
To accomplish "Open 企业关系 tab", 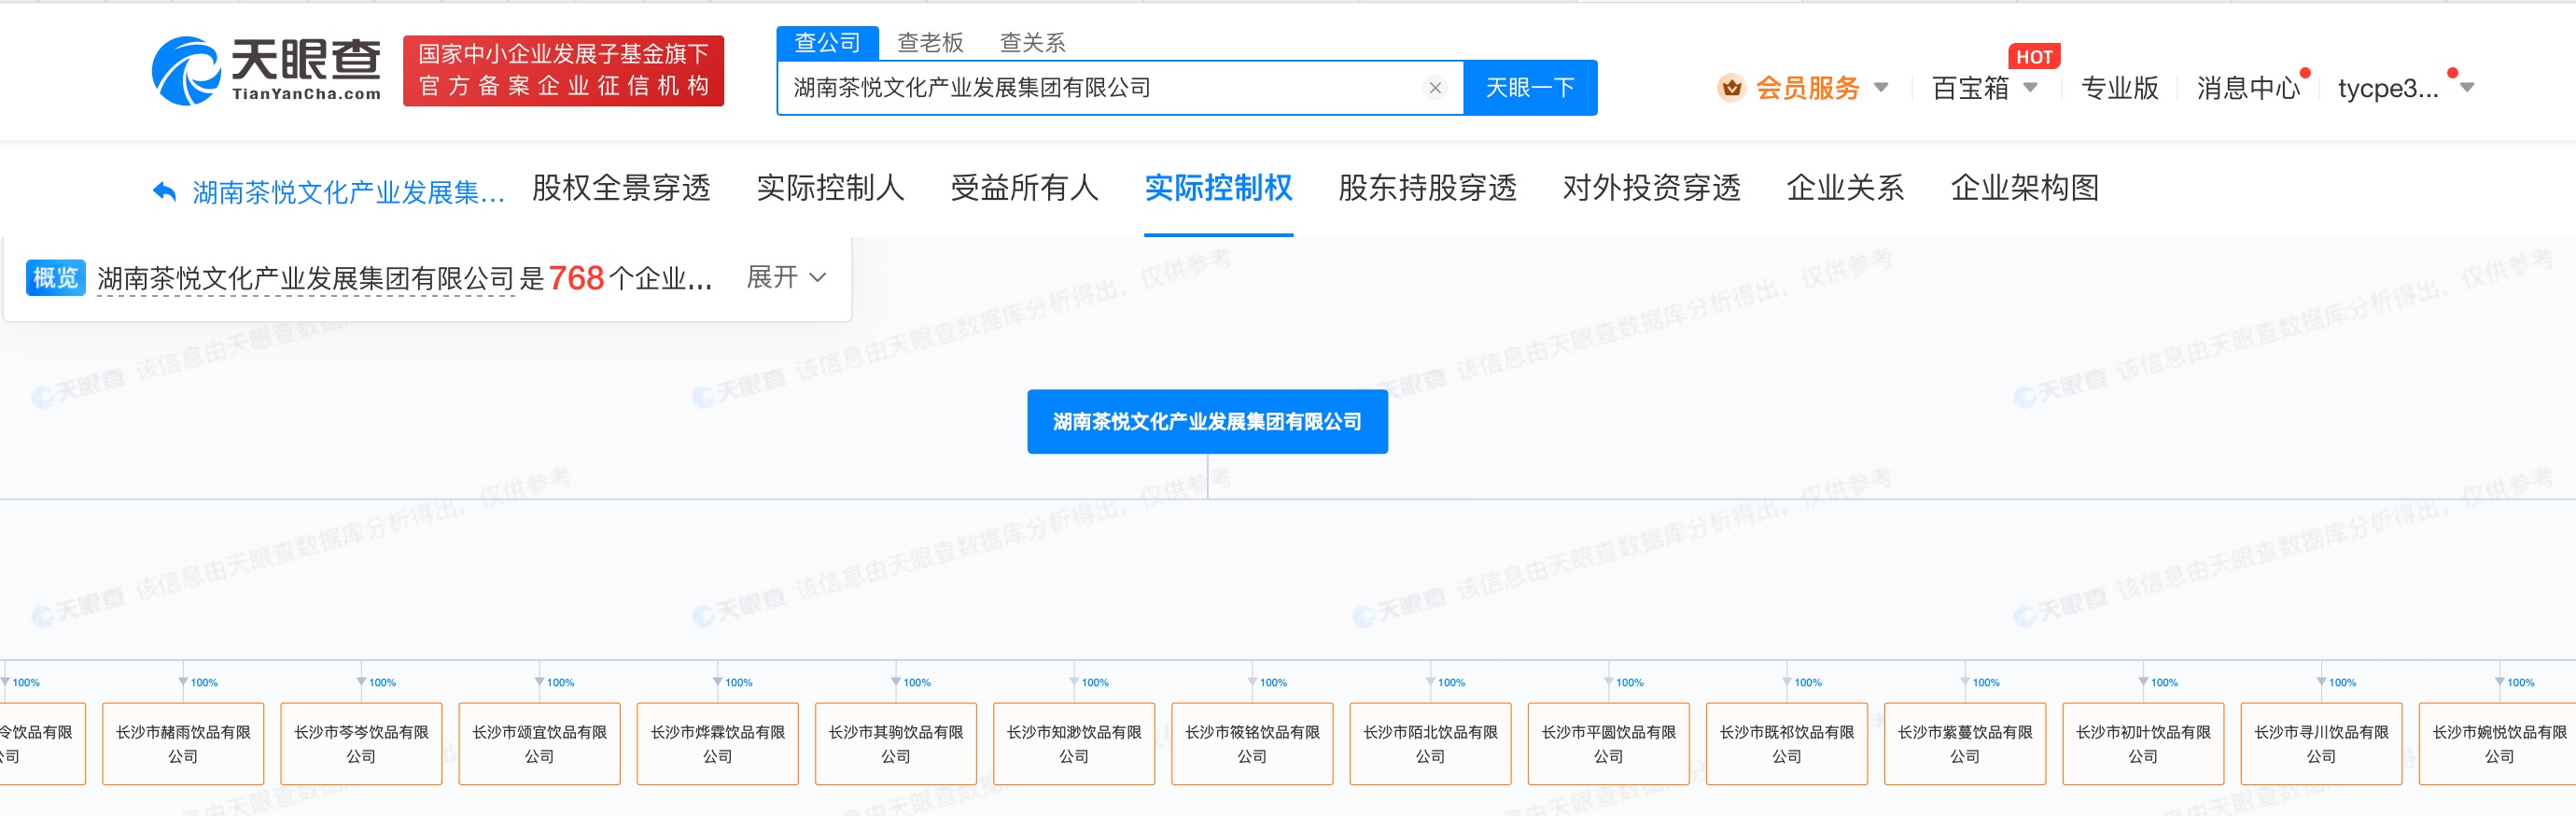I will pyautogui.click(x=1845, y=188).
